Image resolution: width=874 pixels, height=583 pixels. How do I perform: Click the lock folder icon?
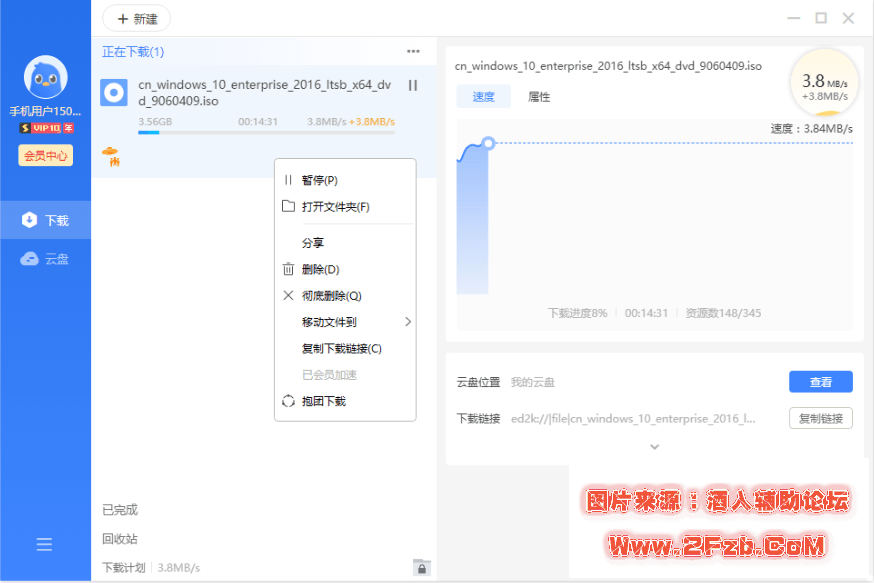click(421, 567)
